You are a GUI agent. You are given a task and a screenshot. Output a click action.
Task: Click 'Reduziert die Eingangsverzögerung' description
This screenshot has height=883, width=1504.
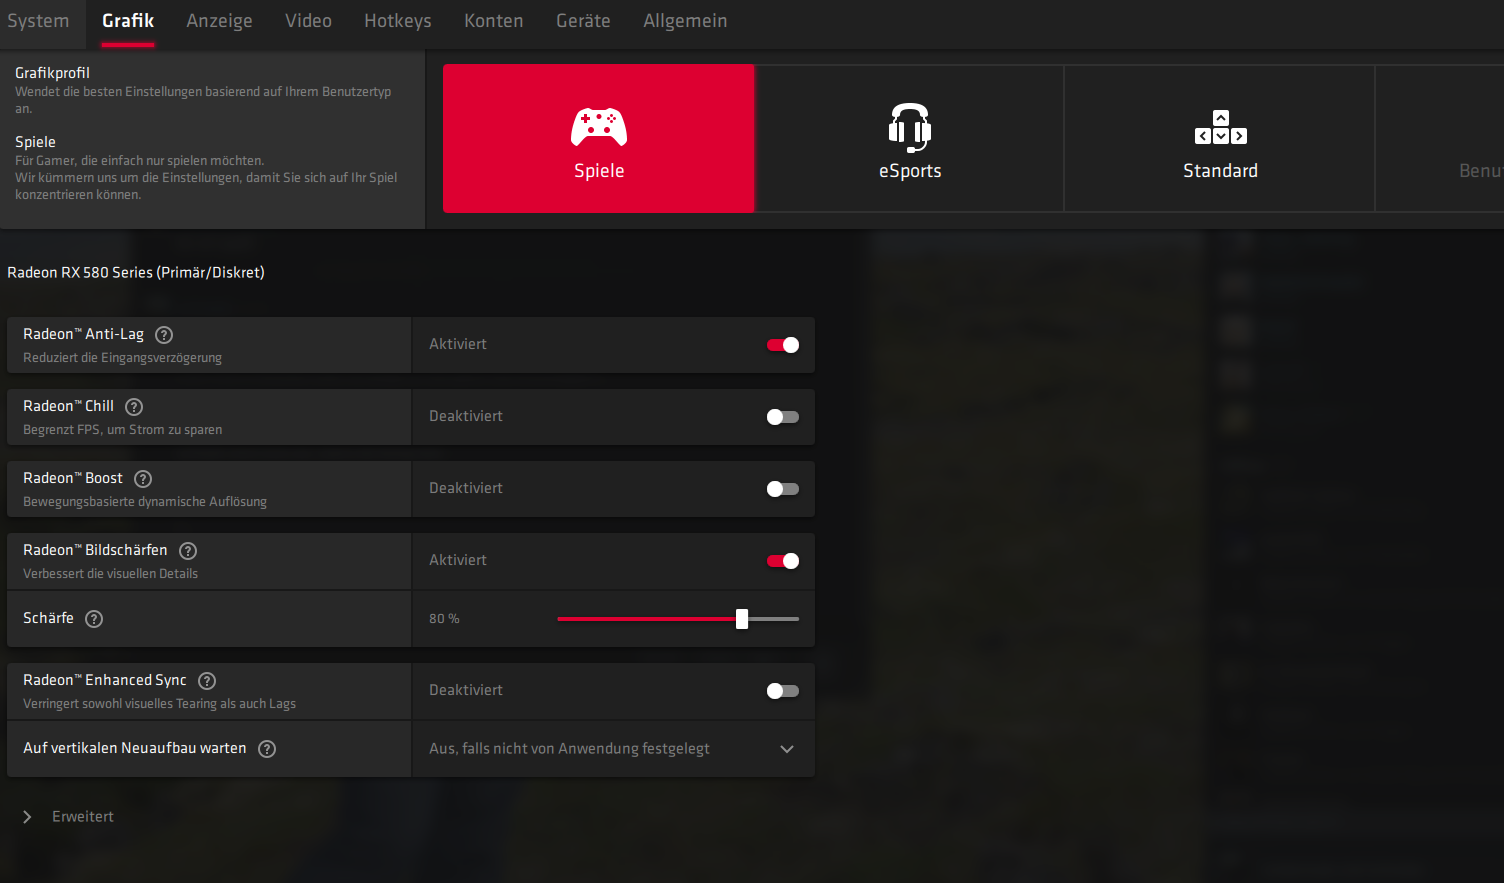(x=122, y=358)
